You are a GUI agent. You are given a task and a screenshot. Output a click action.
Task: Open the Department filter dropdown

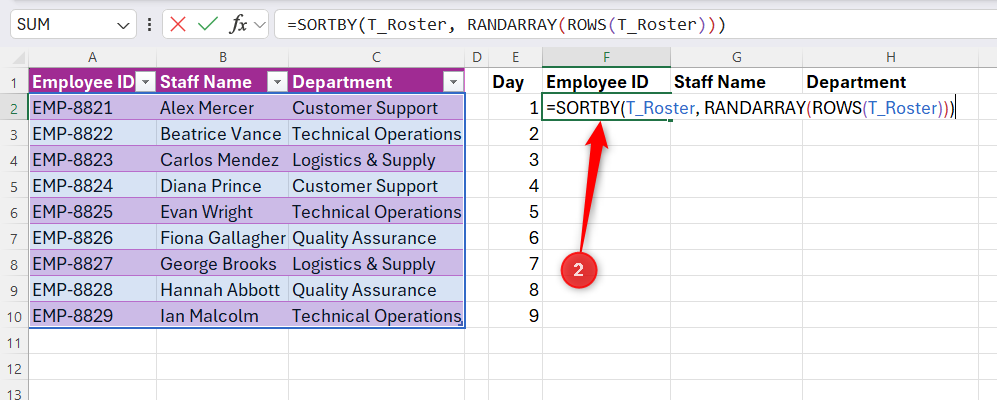click(453, 82)
